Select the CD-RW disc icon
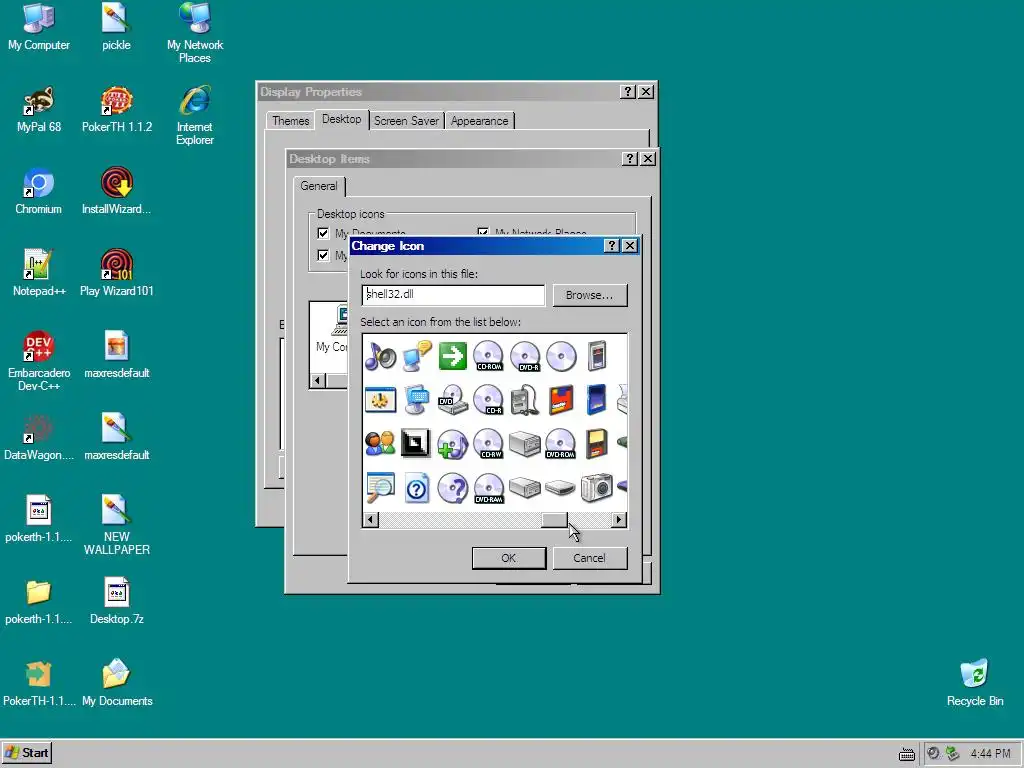 pos(488,443)
